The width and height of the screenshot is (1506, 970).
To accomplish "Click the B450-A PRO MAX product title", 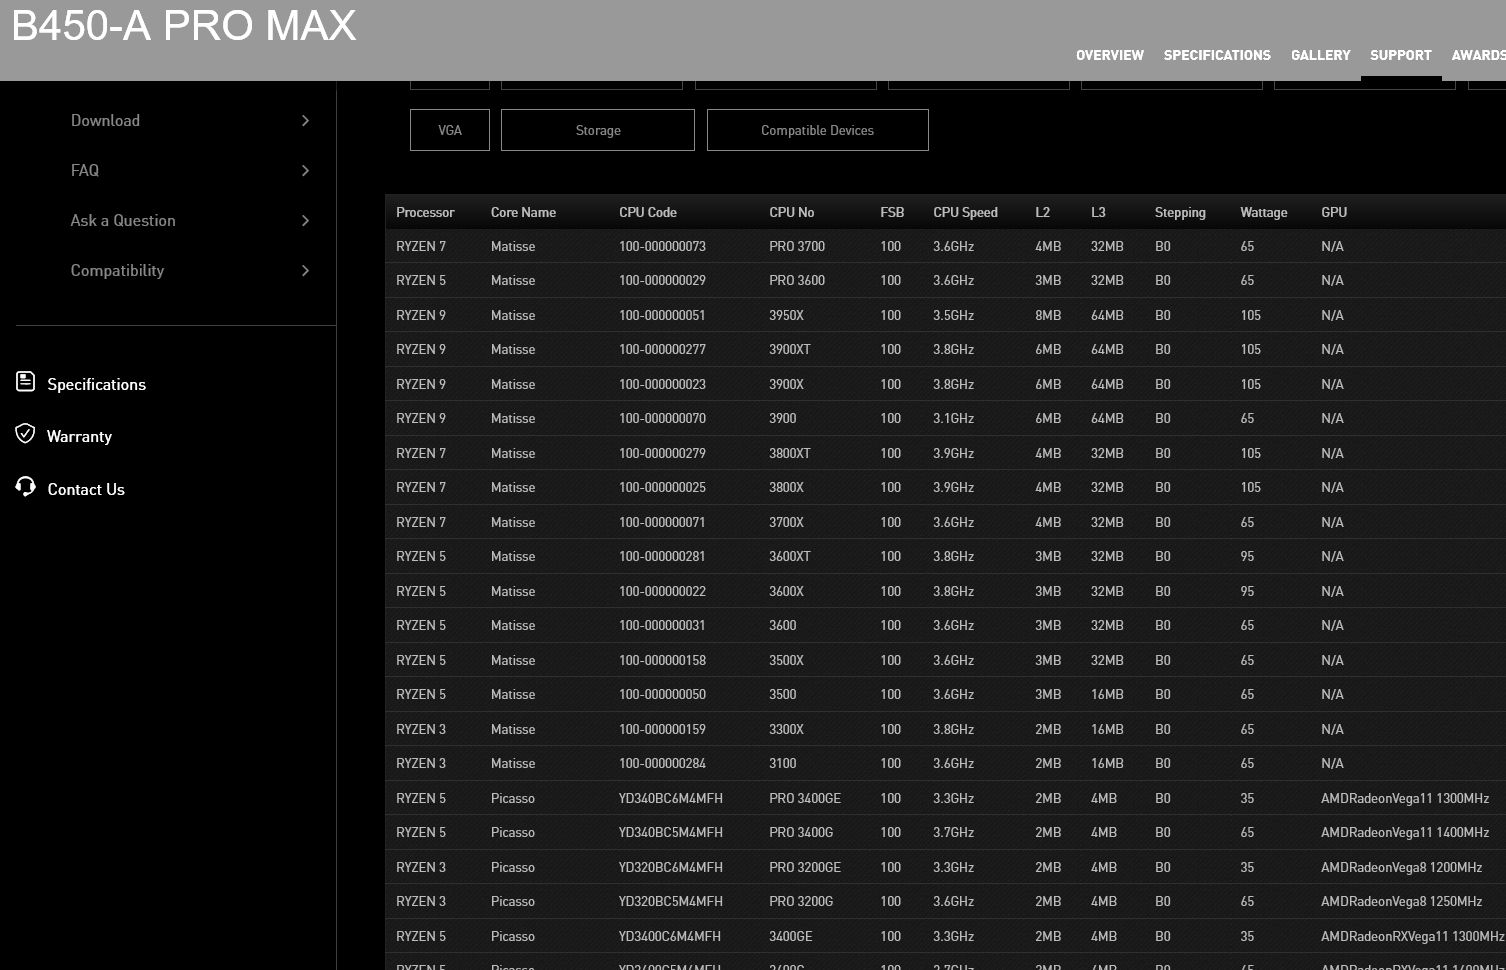I will (184, 25).
